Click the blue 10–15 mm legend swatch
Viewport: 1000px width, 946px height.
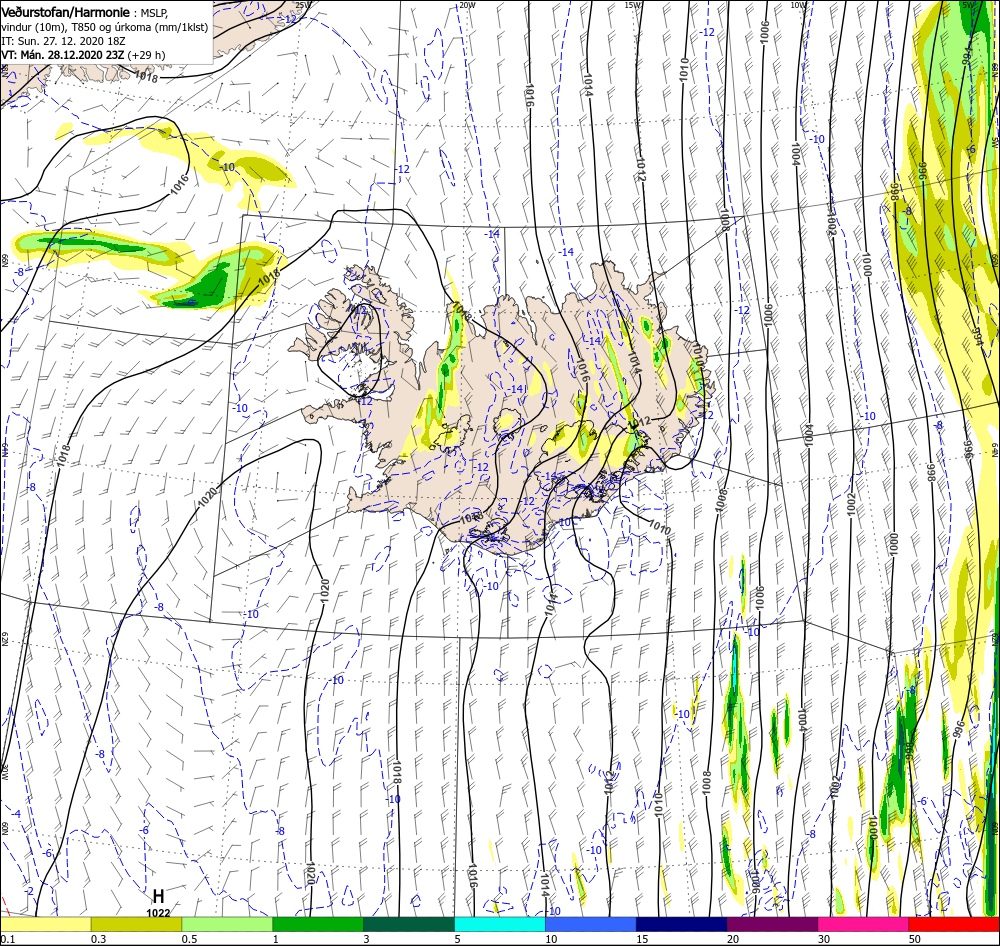(x=591, y=925)
